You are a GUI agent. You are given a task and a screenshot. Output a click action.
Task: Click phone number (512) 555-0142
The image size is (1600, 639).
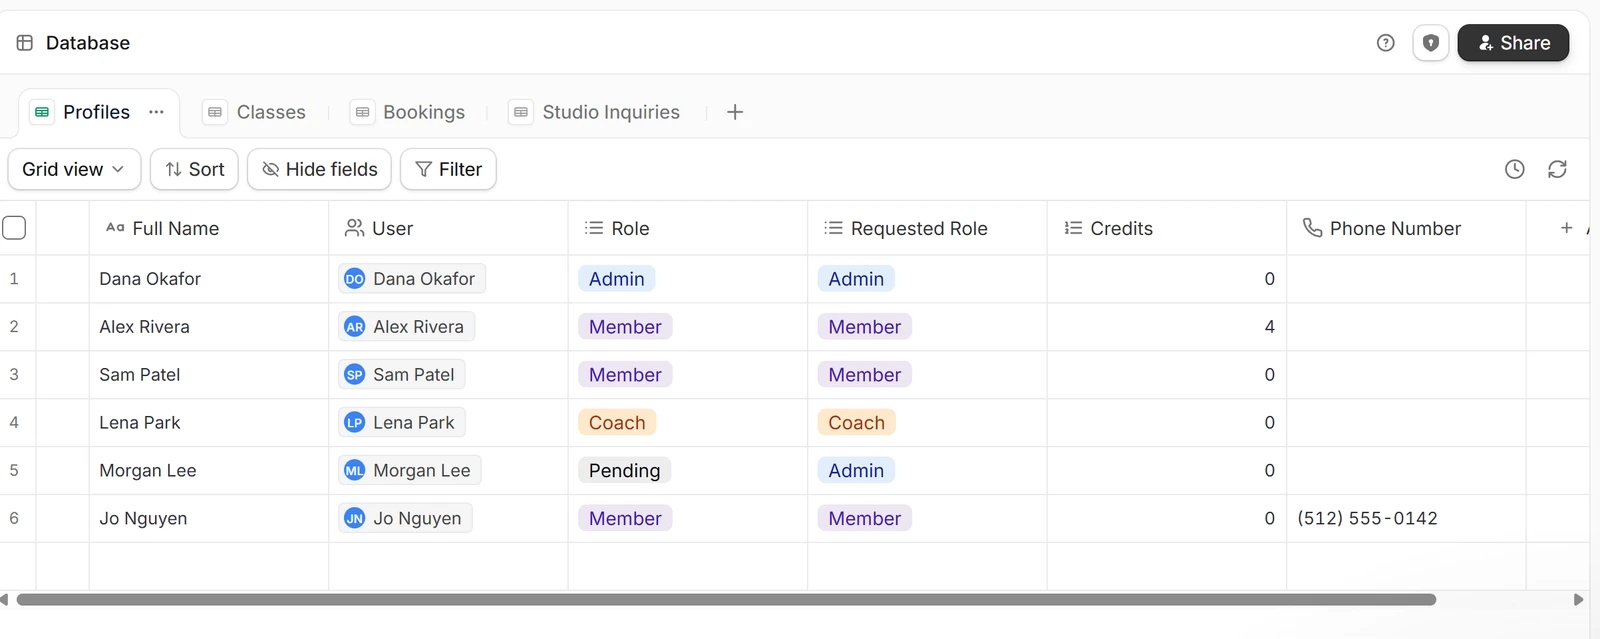click(1367, 519)
